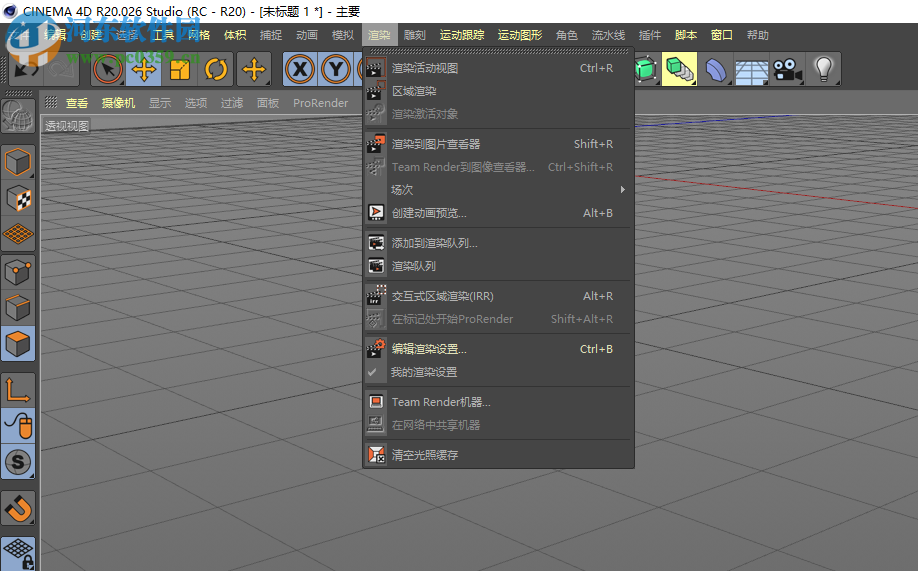Add a camera object
Viewport: 918px width, 571px height.
(x=787, y=70)
